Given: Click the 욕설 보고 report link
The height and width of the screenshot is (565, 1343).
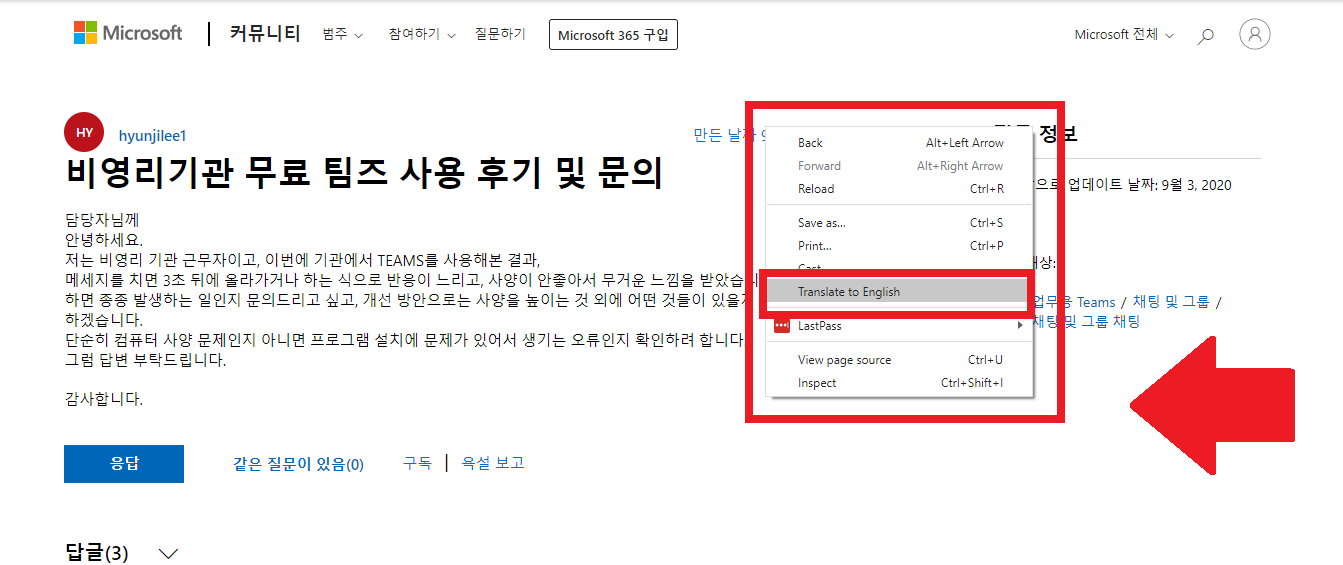Looking at the screenshot, I should pyautogui.click(x=493, y=463).
